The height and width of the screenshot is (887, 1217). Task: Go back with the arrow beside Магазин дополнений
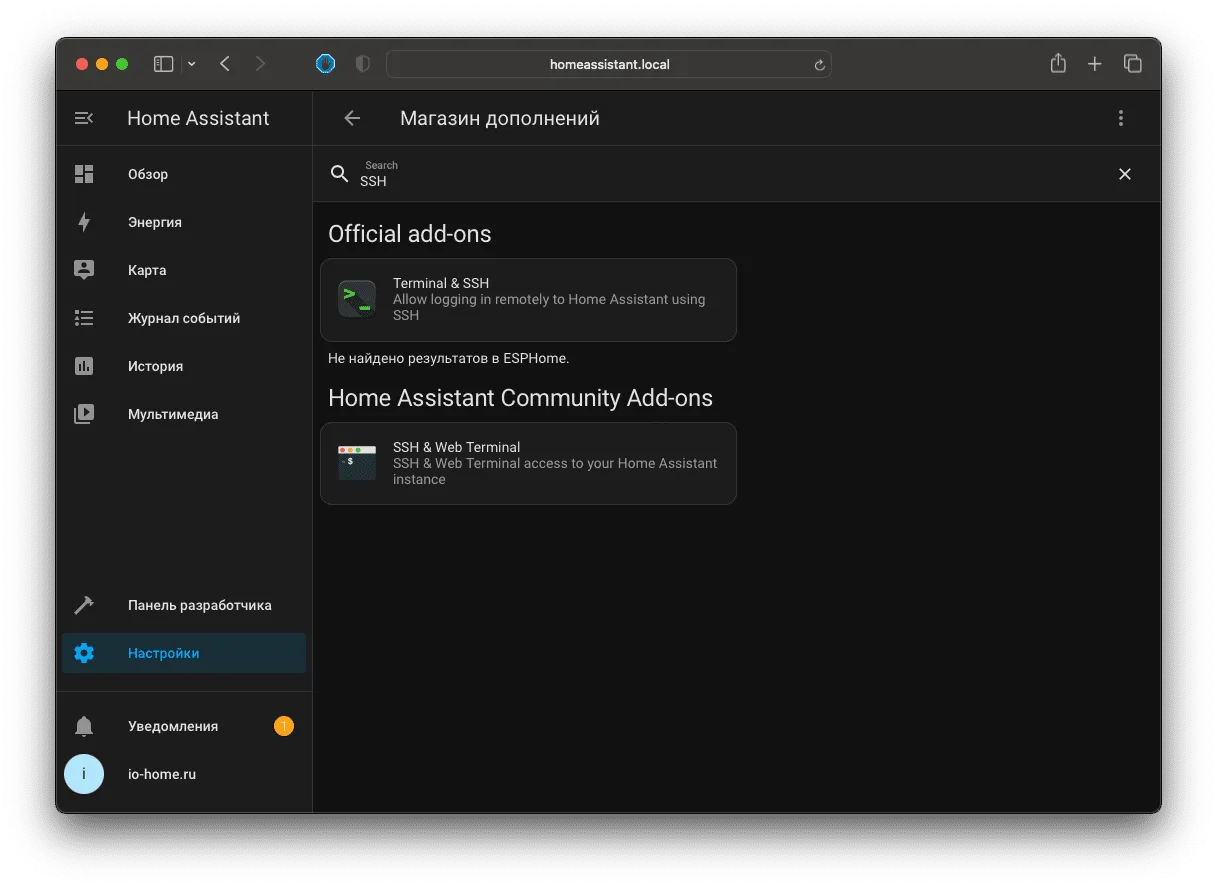[x=352, y=118]
